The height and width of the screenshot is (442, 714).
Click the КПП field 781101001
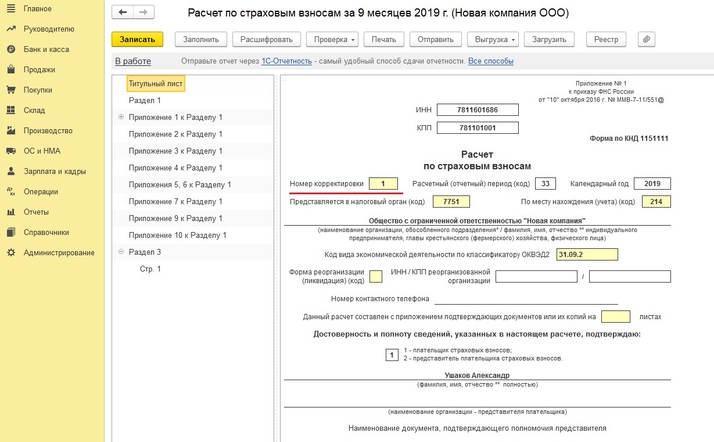coord(478,128)
